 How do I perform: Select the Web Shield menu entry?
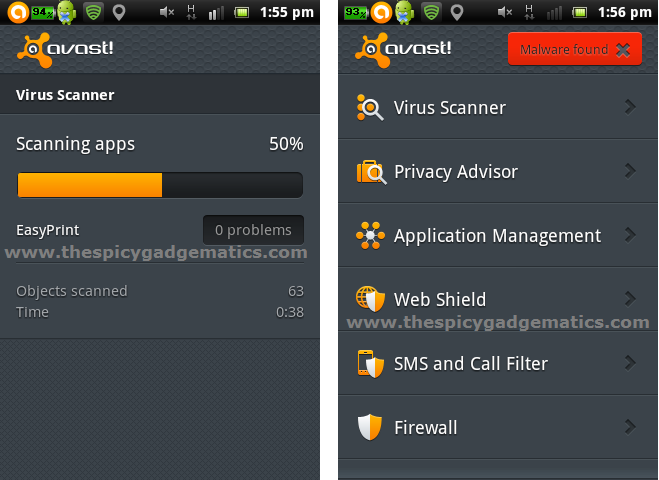point(498,299)
